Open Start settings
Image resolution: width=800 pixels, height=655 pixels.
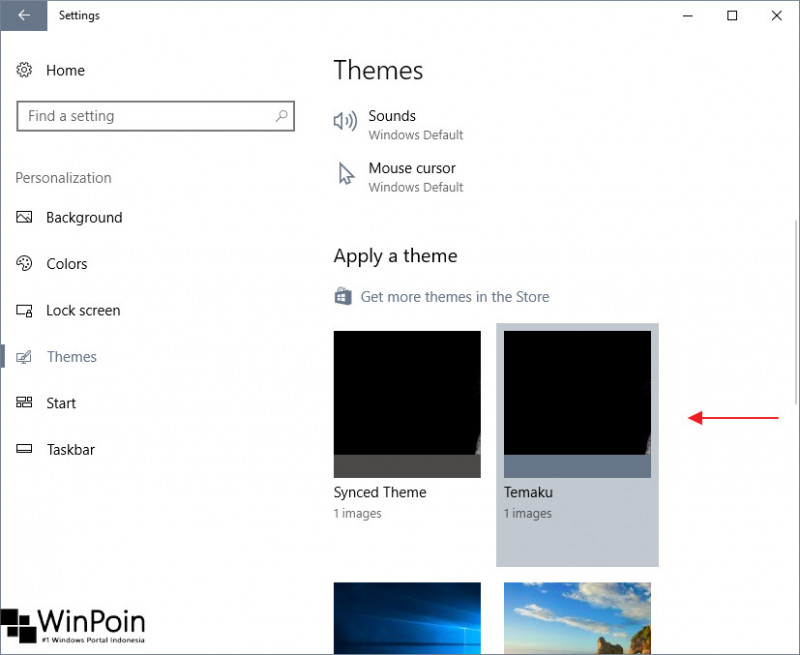click(x=61, y=404)
